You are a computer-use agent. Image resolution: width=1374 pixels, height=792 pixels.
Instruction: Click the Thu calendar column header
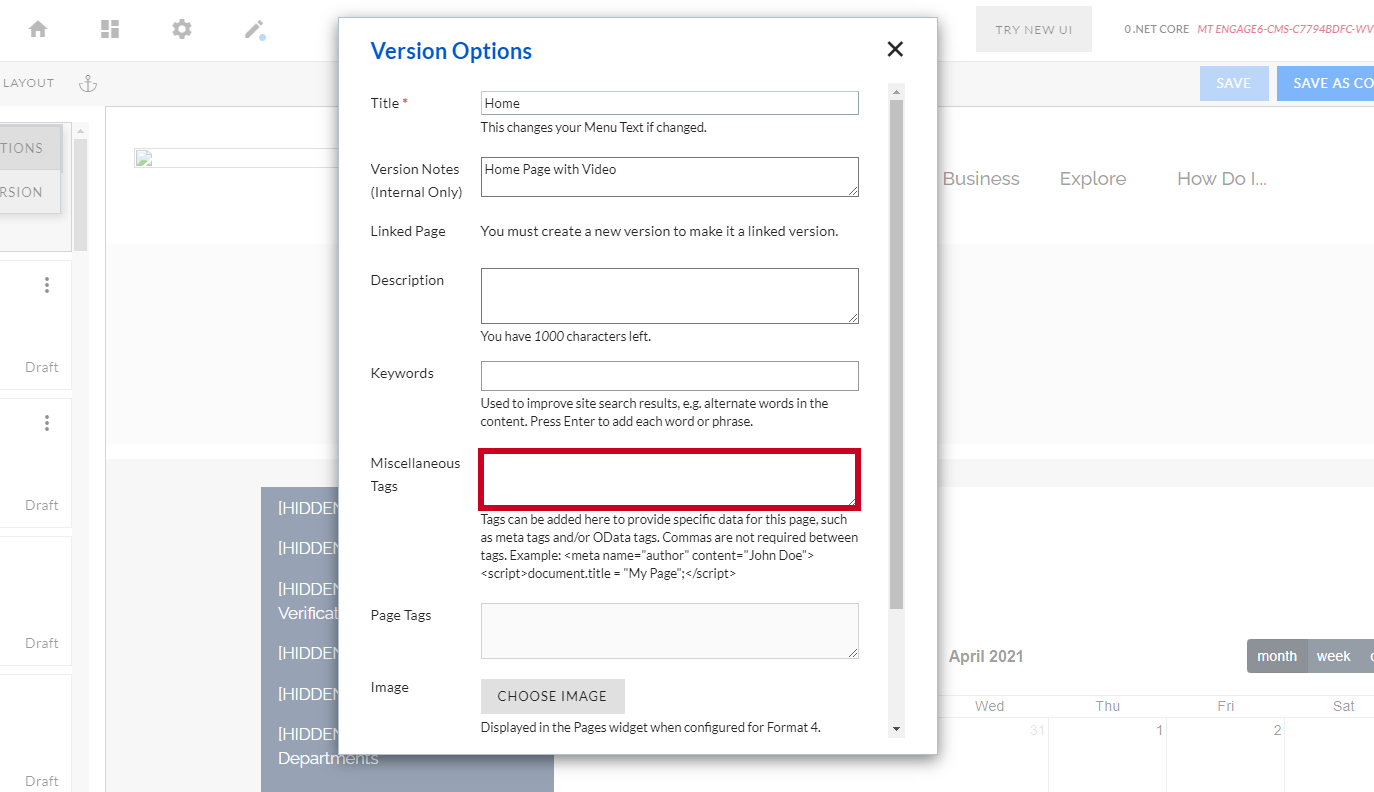(1107, 706)
